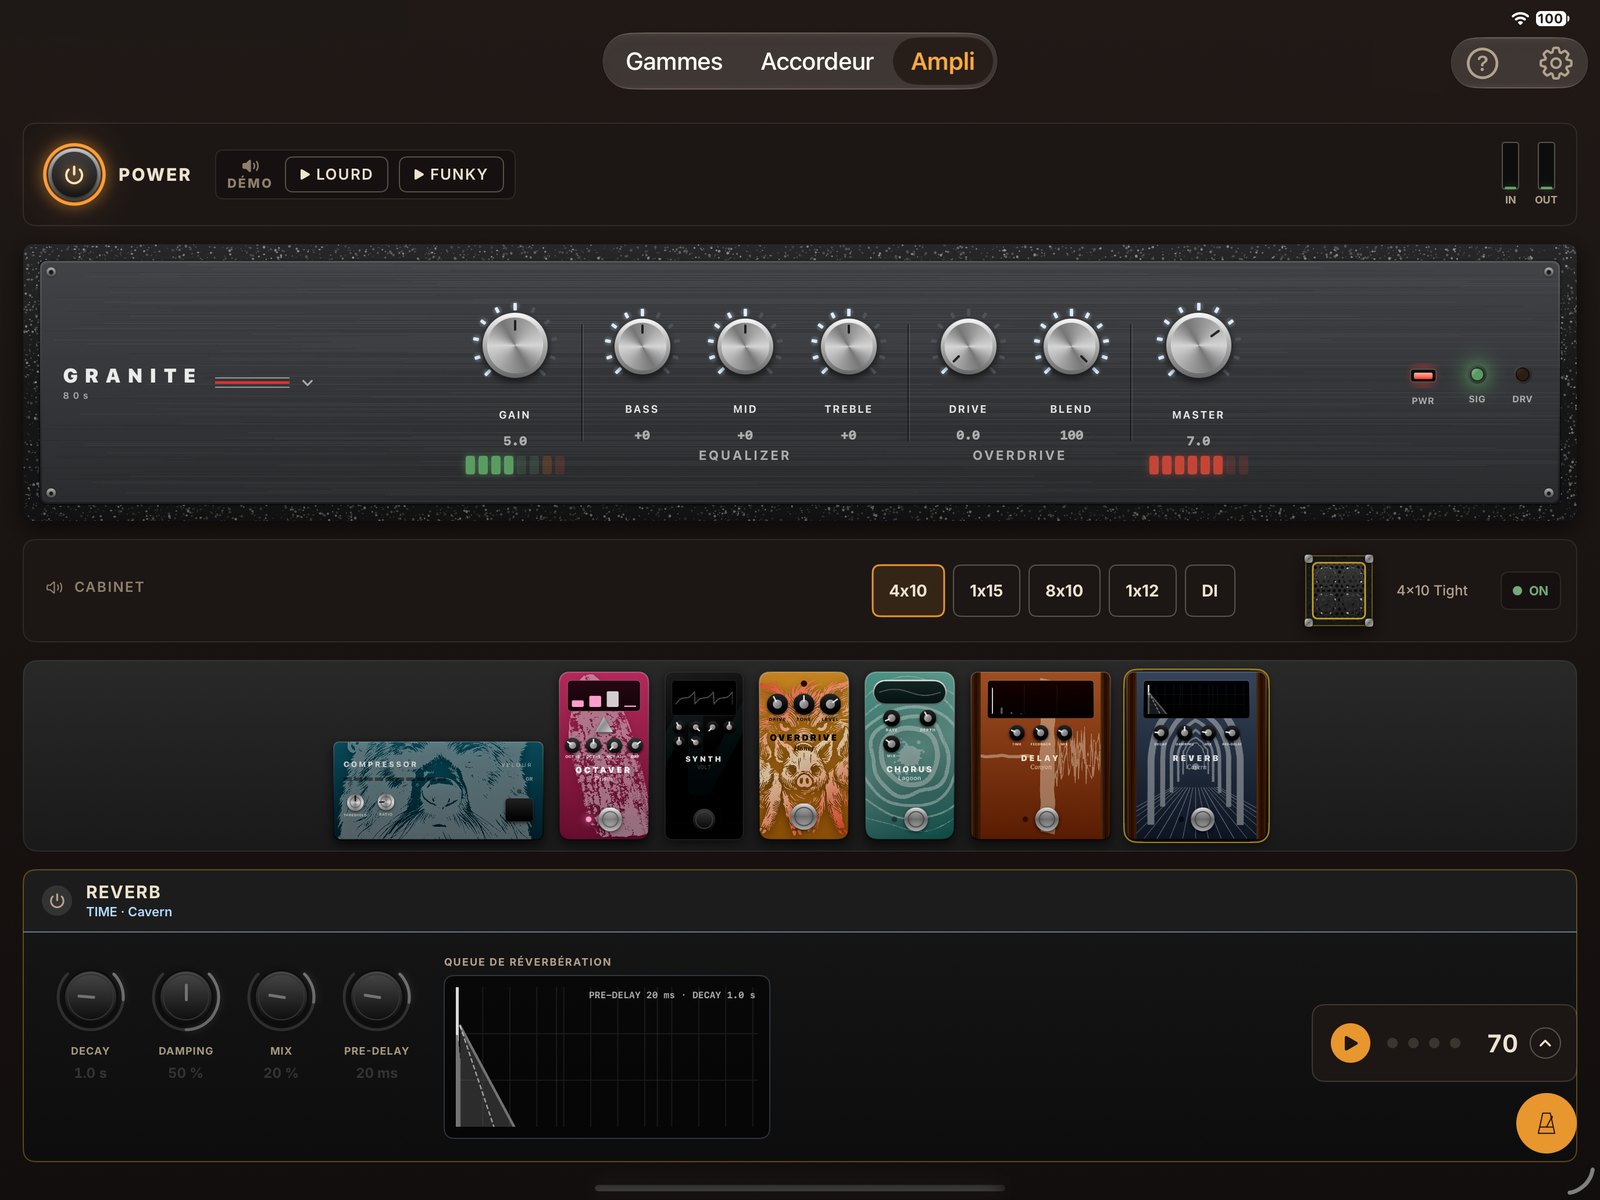Viewport: 1600px width, 1200px height.
Task: Select the DI cabinet option
Action: [1210, 591]
